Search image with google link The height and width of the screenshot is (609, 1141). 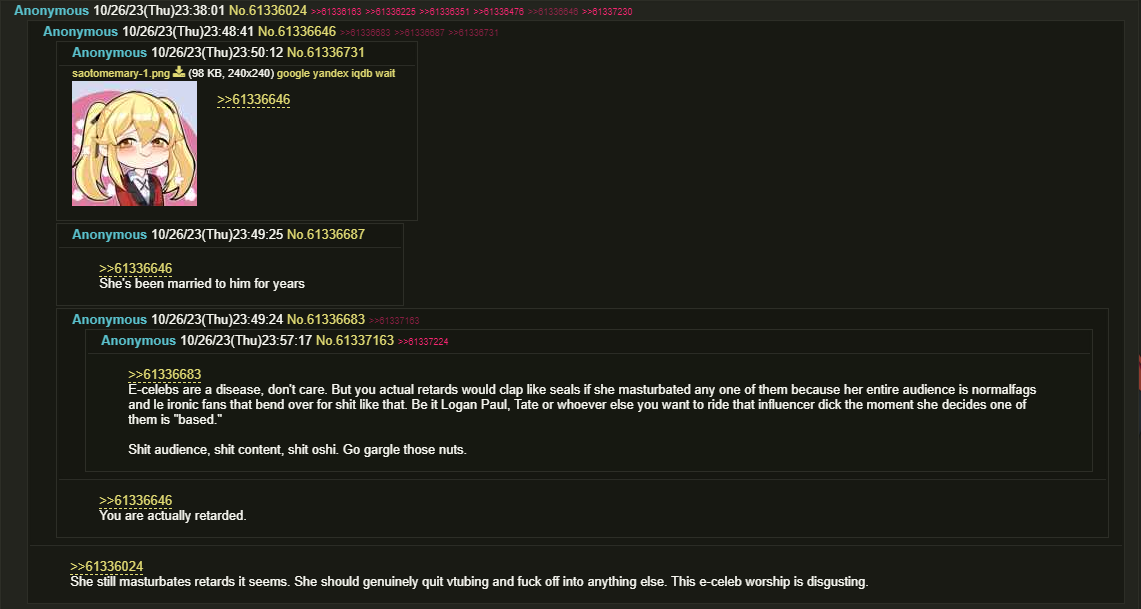[x=293, y=73]
